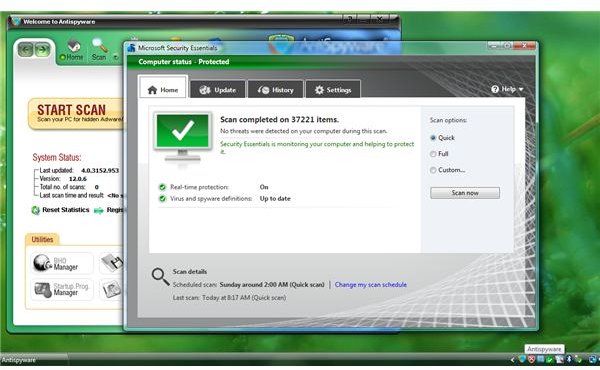Screen dimensions: 600x370
Task: Click the green checkmark monitor status icon
Action: tap(183, 137)
